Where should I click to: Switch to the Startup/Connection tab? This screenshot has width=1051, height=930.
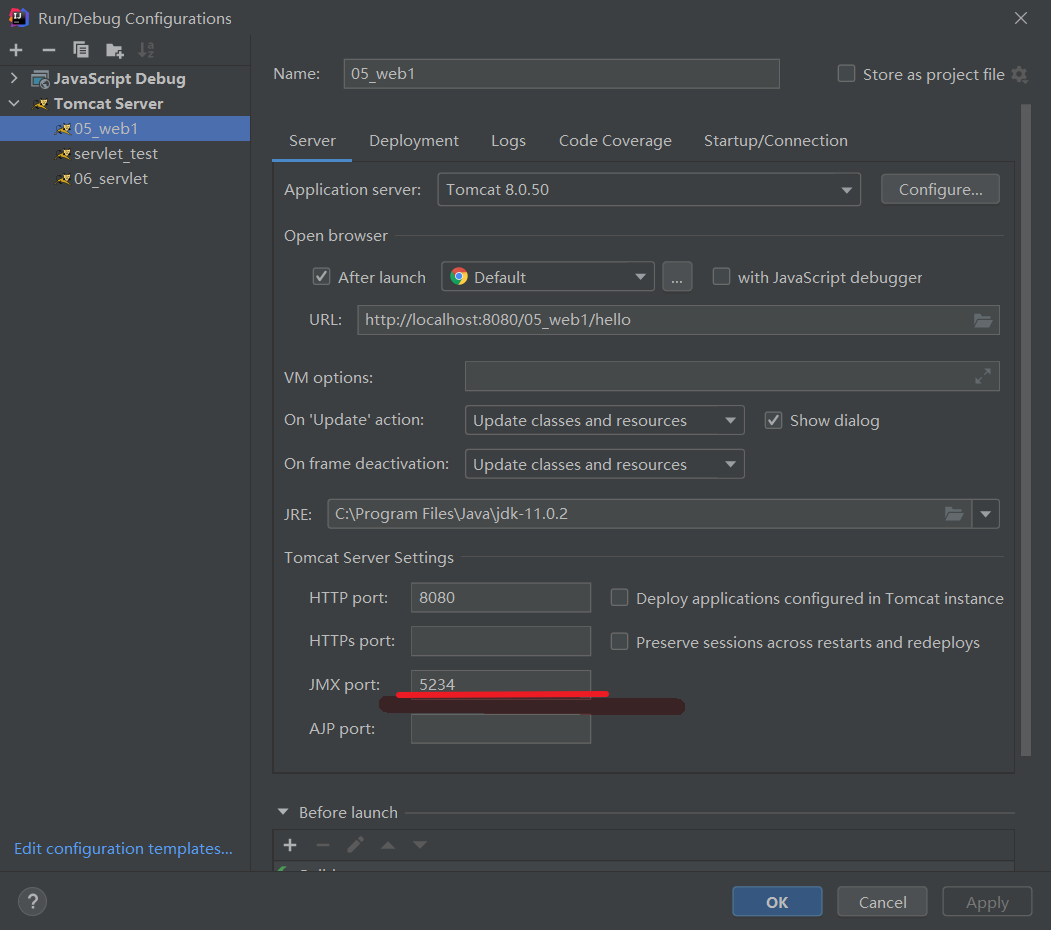coord(776,141)
